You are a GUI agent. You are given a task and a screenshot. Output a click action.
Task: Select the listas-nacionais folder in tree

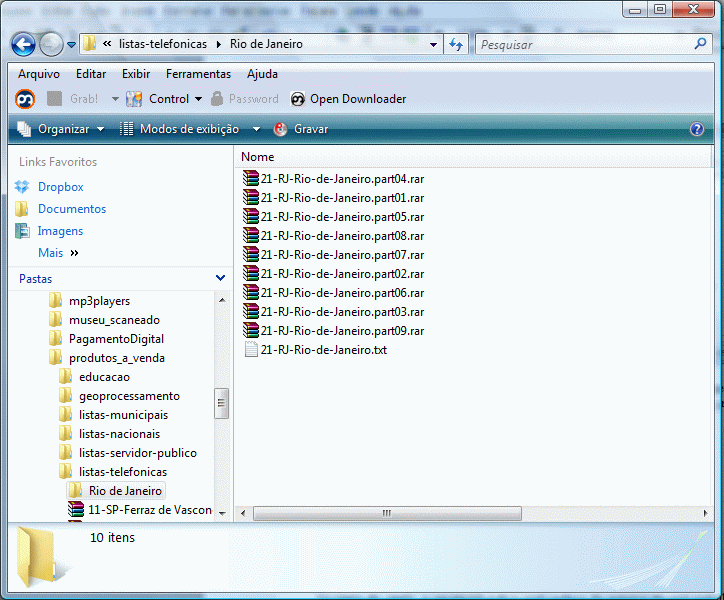click(x=119, y=434)
